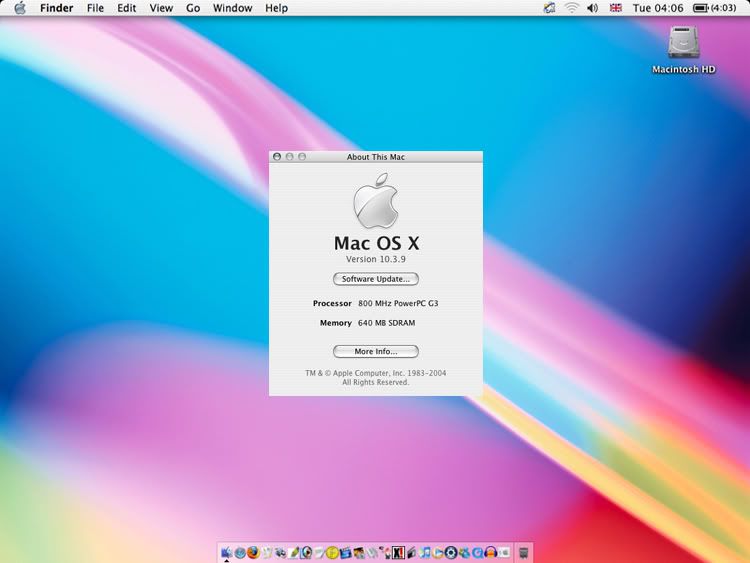Viewport: 750px width, 563px height.
Task: Open the photo stack icon in Dock
Action: point(359,553)
